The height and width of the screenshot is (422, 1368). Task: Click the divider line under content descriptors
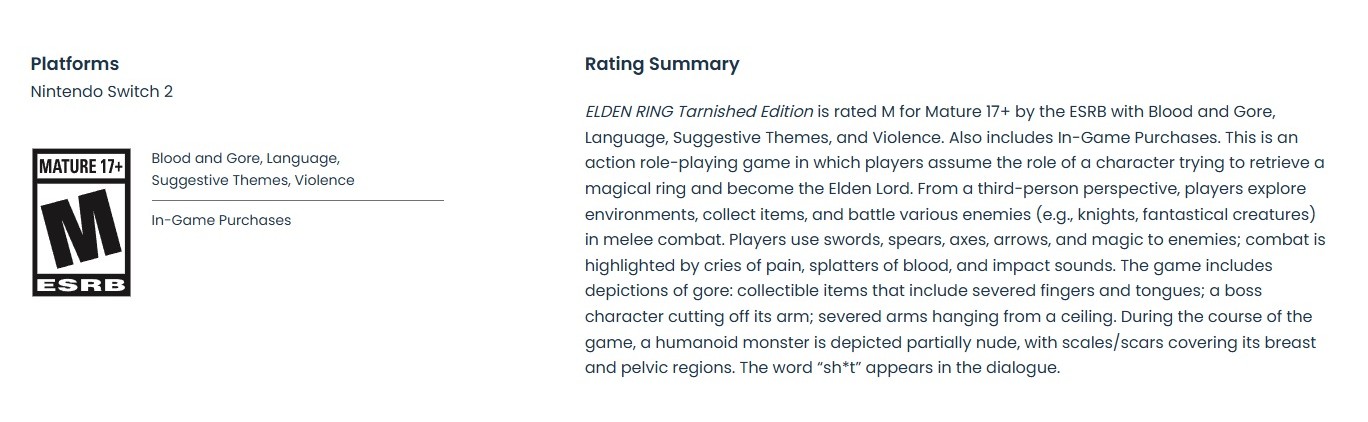(x=297, y=201)
